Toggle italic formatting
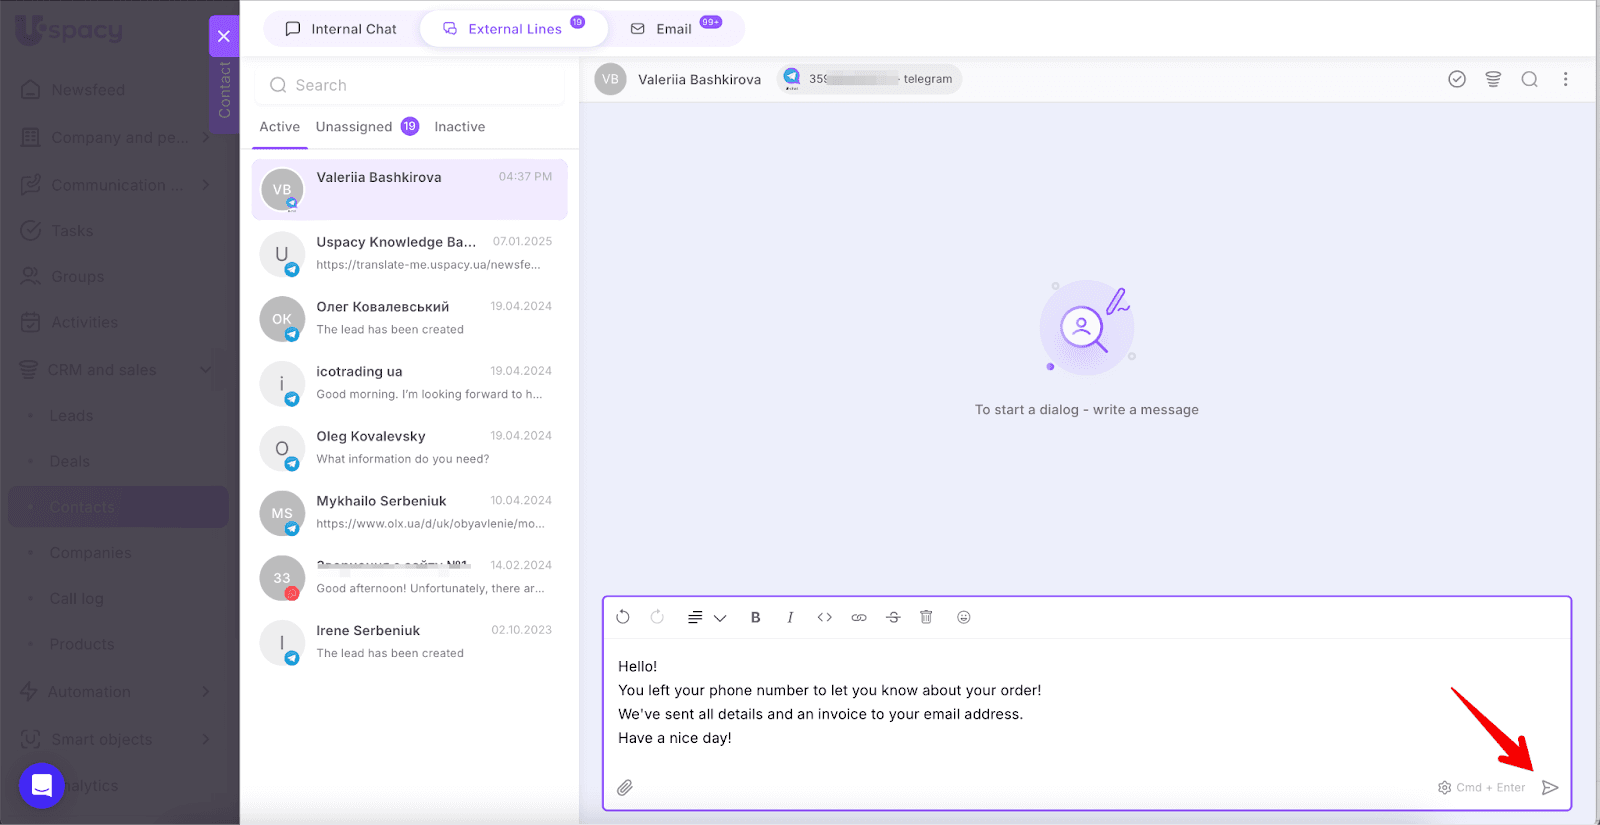Viewport: 1600px width, 825px height. tap(790, 617)
